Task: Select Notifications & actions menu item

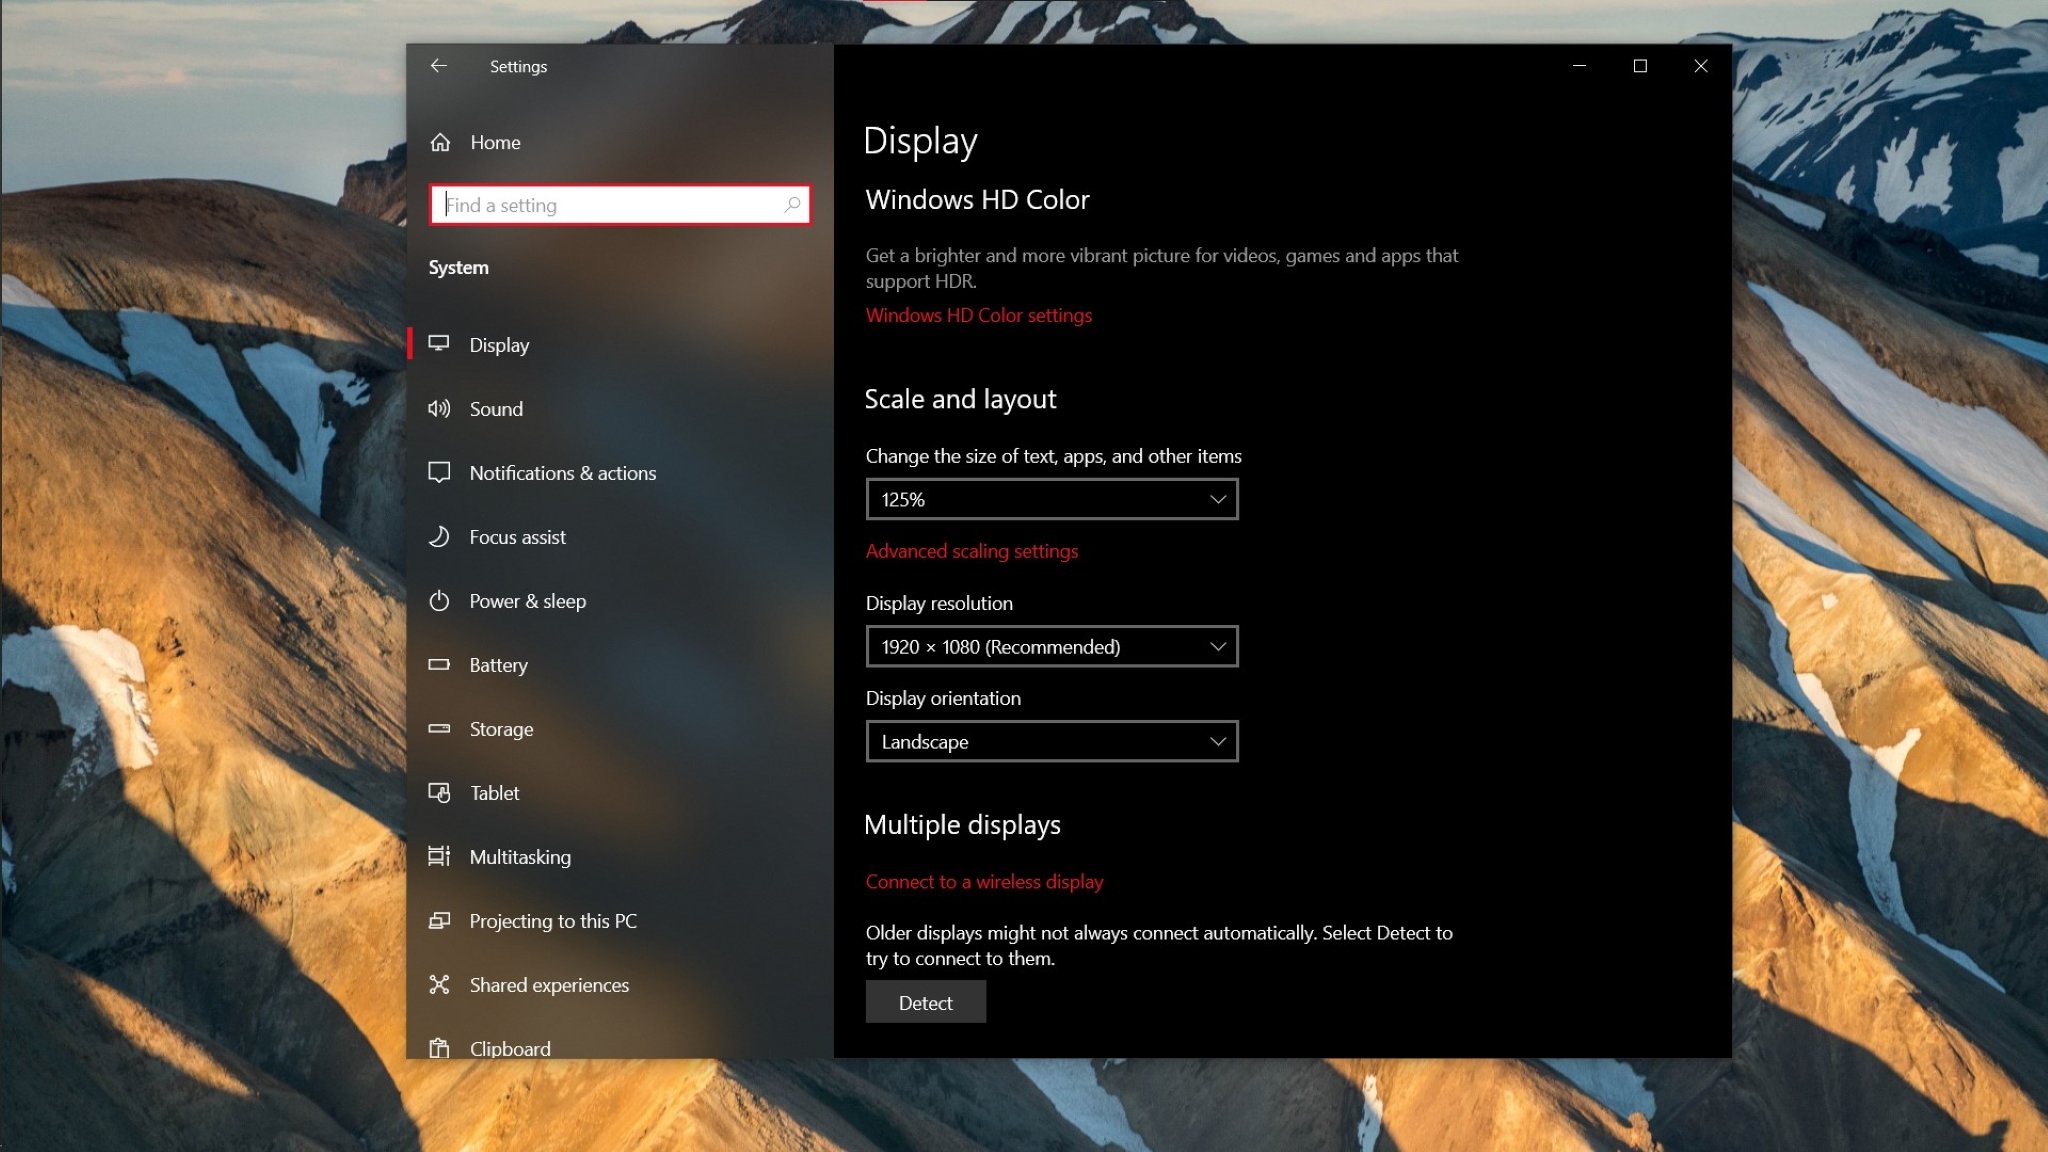Action: click(x=562, y=473)
